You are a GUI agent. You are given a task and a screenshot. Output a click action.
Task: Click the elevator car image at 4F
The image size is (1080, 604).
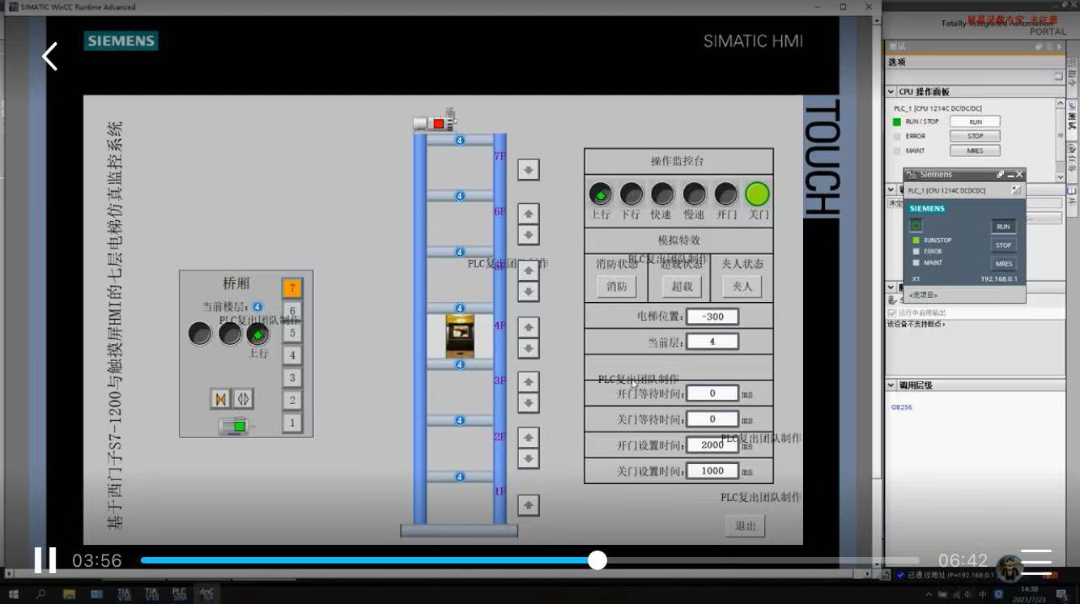(459, 336)
